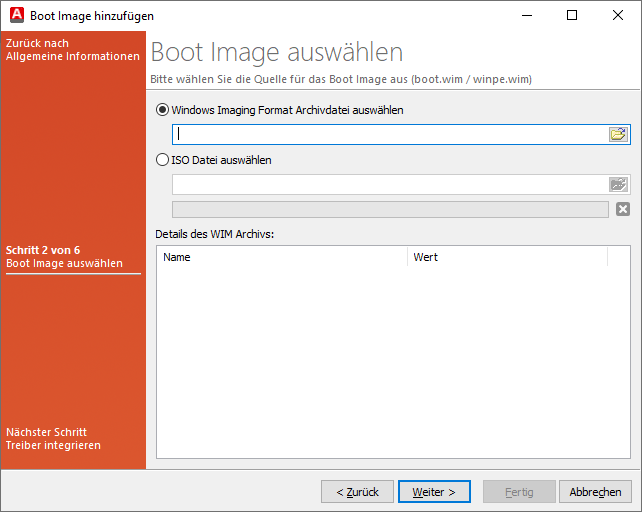Click the 'Details des WIM Archivs:' label
Screen dimensions: 642x512
coord(215,234)
